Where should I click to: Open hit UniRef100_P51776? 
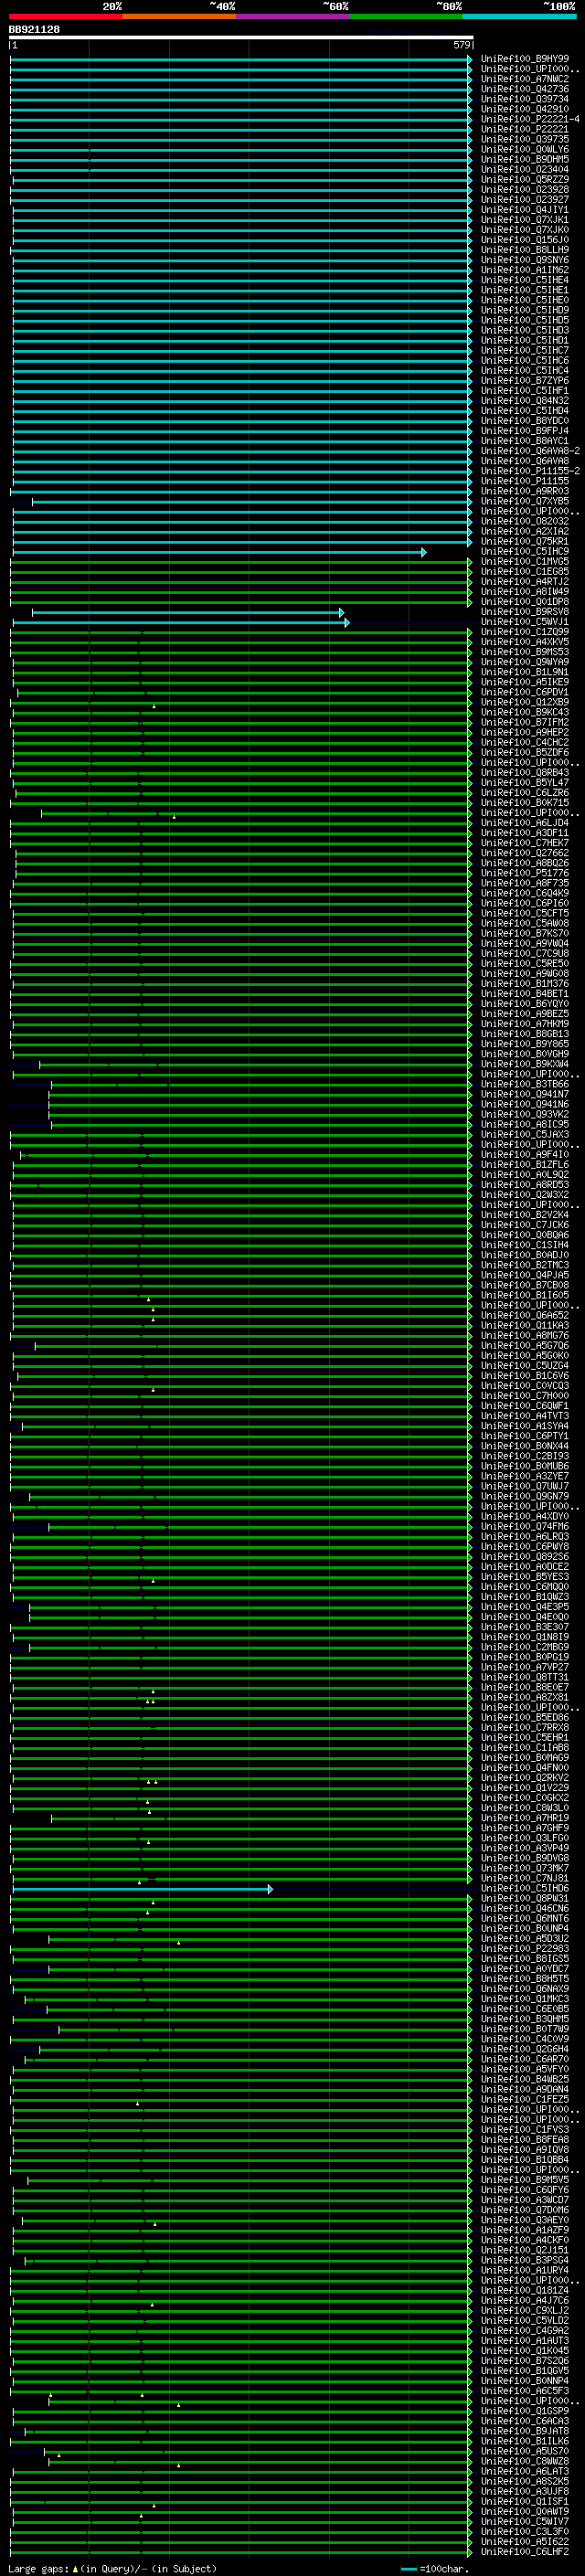point(525,873)
